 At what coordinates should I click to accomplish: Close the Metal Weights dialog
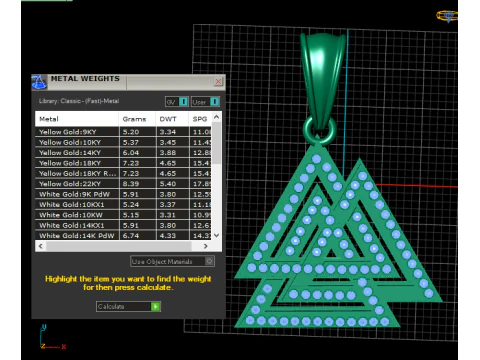218,81
